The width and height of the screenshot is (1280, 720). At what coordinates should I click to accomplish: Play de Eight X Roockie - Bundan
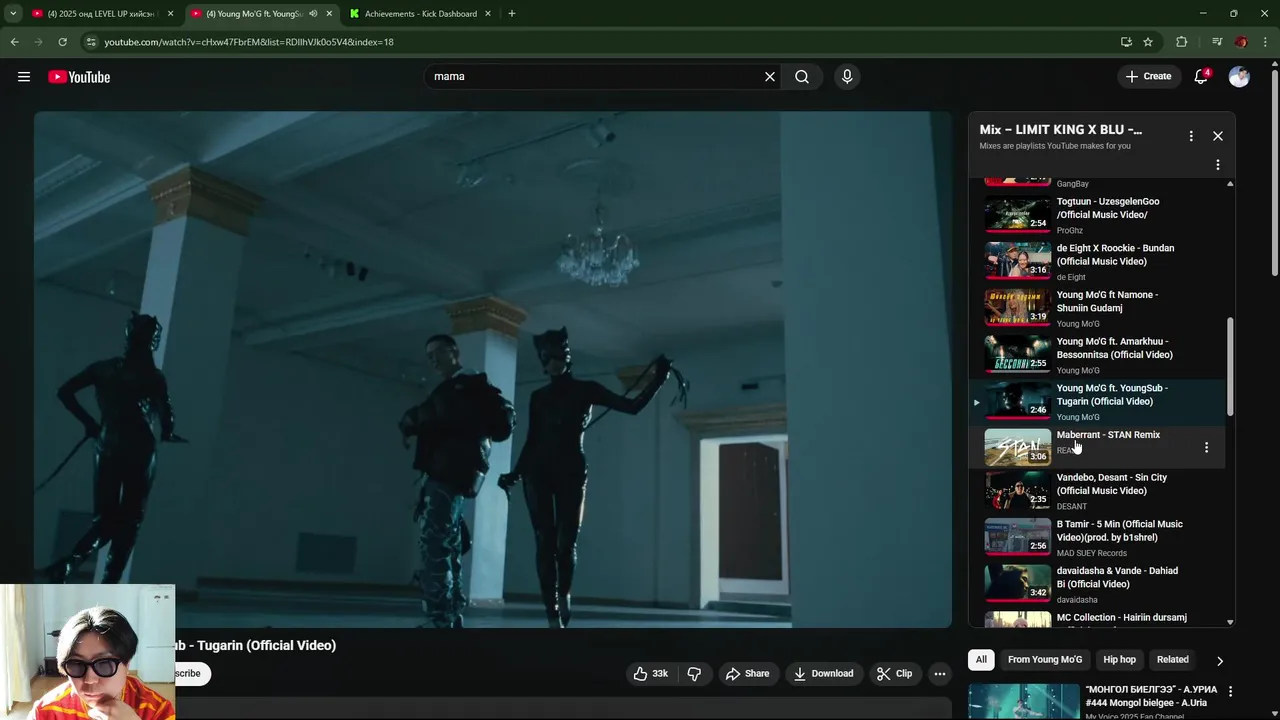pos(1097,261)
